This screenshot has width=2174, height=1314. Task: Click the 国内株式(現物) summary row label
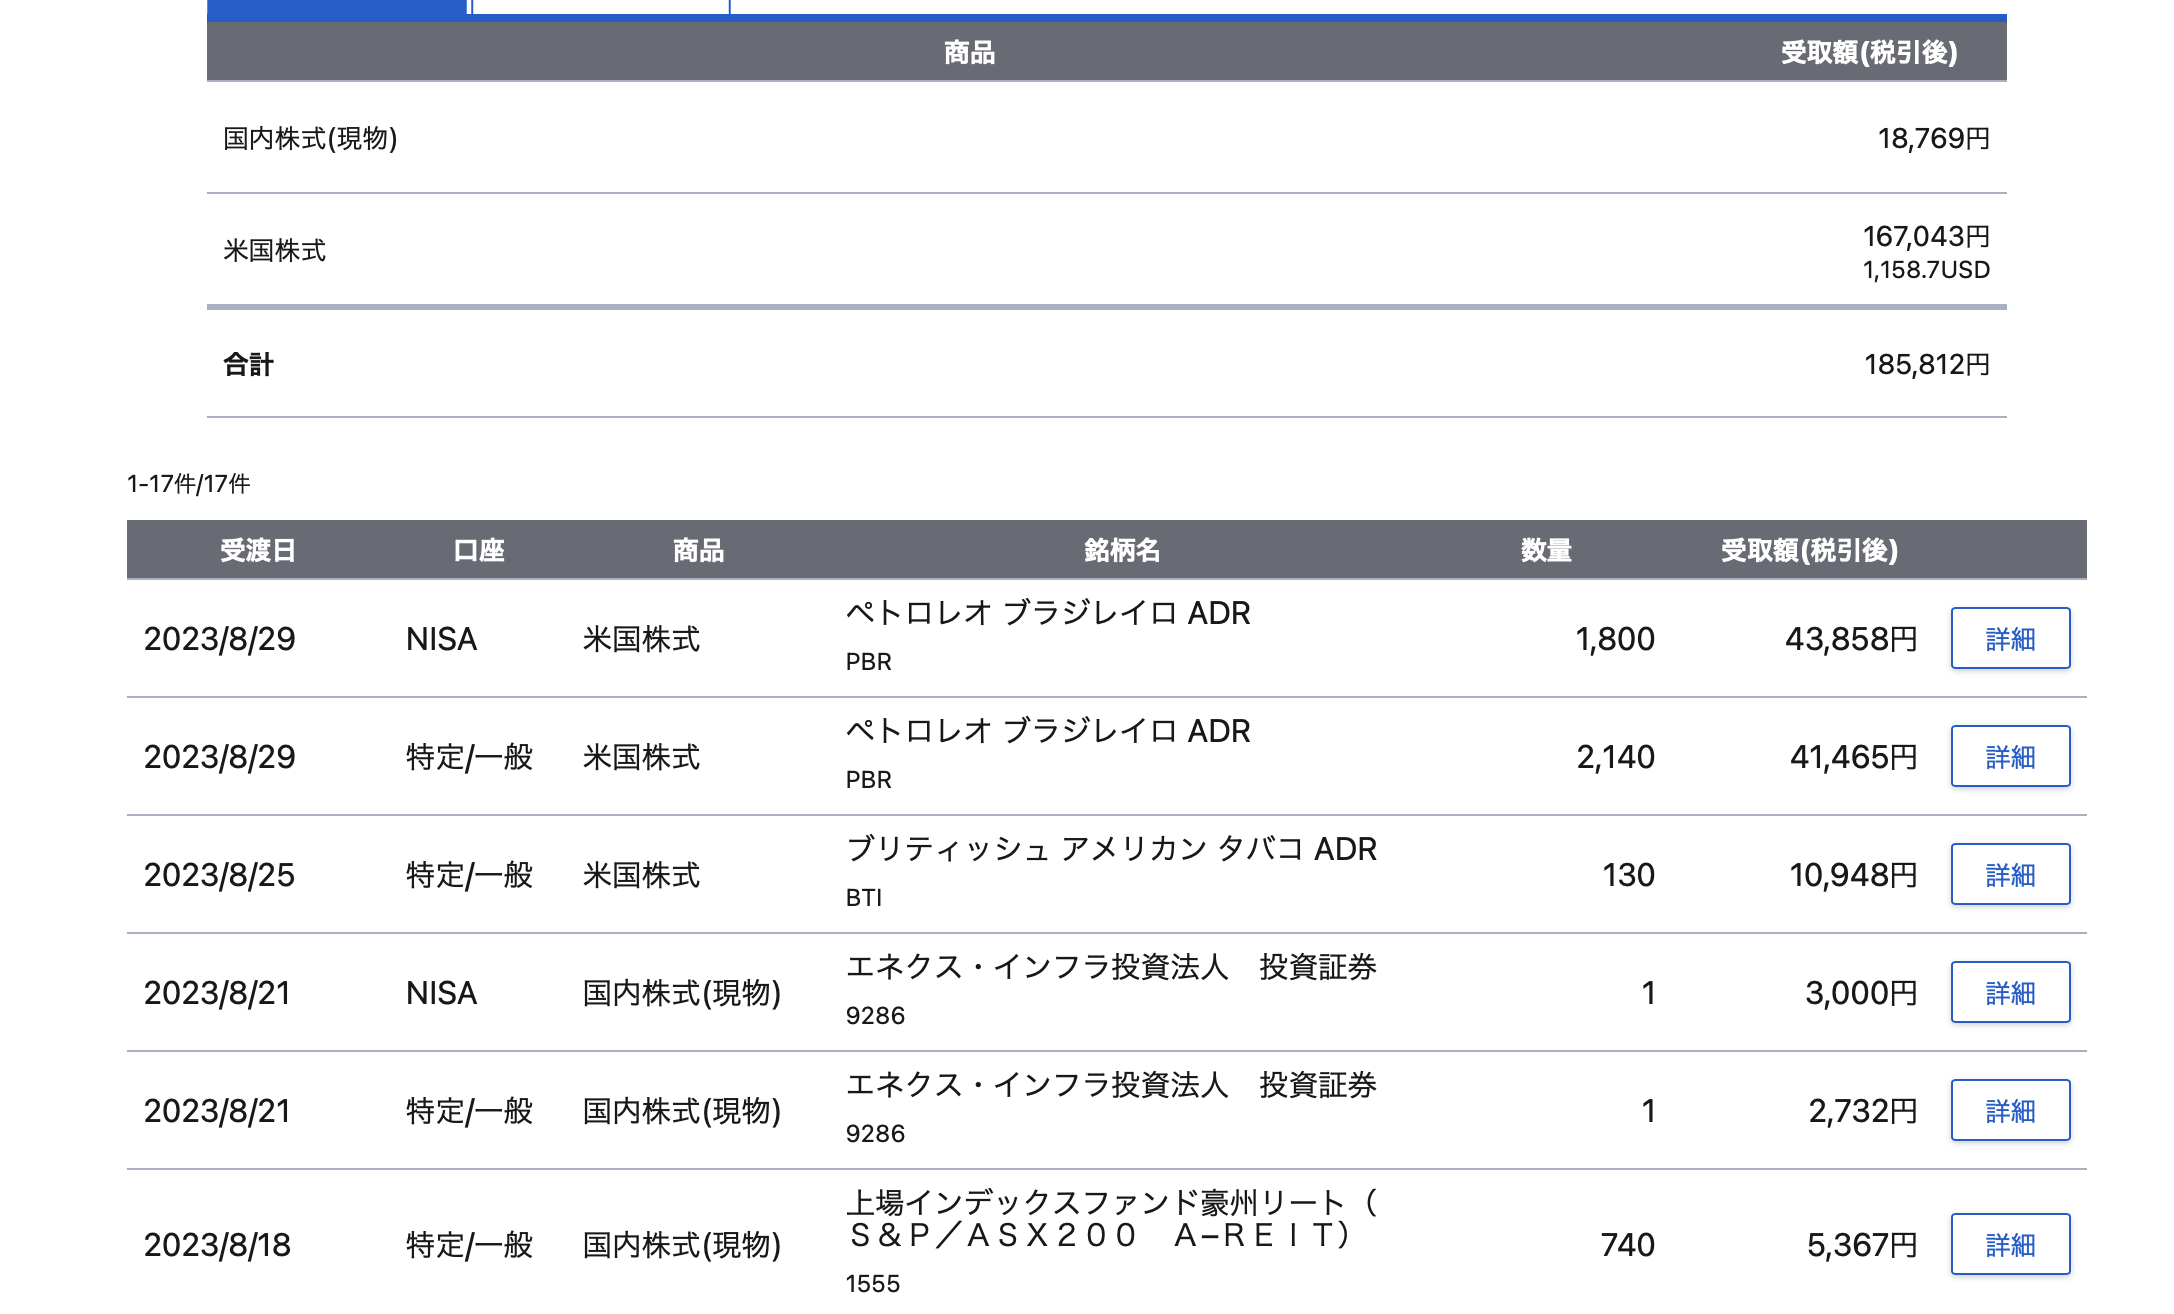point(310,138)
